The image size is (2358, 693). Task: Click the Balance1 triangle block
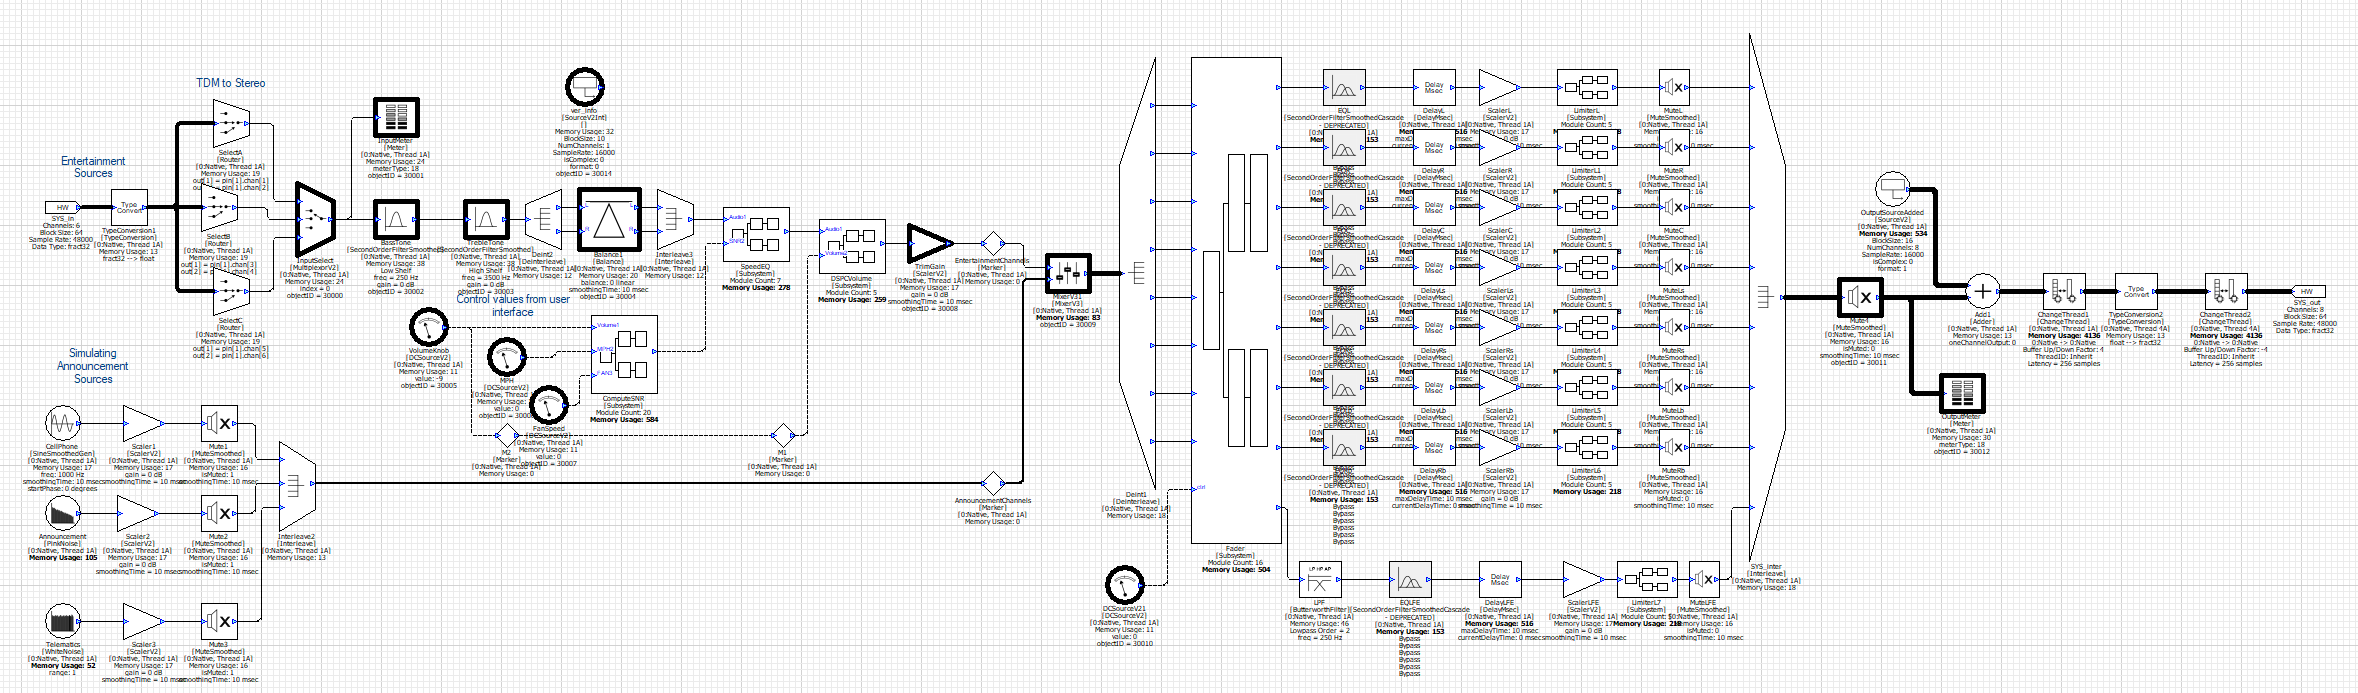[608, 220]
